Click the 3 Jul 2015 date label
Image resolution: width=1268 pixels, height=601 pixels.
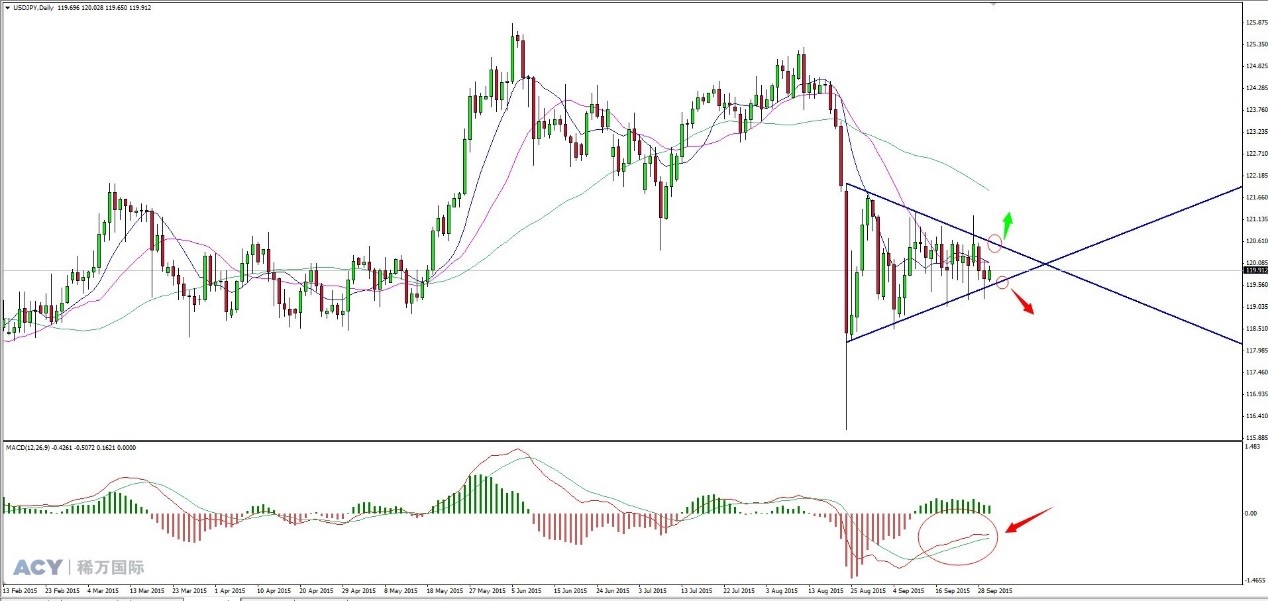(x=654, y=590)
